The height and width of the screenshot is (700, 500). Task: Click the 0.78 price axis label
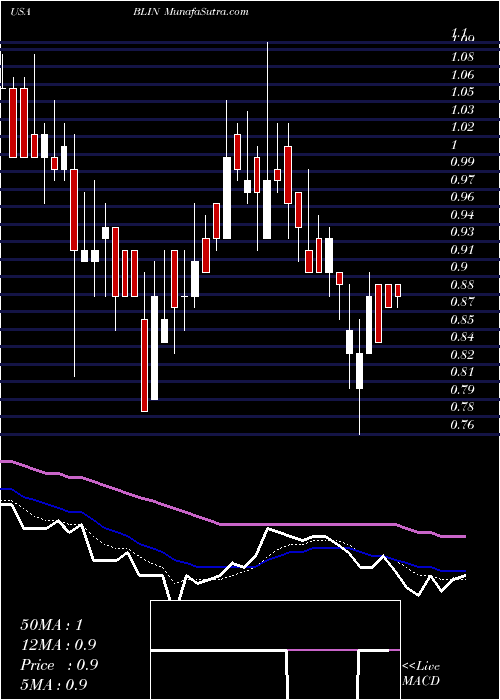(462, 407)
